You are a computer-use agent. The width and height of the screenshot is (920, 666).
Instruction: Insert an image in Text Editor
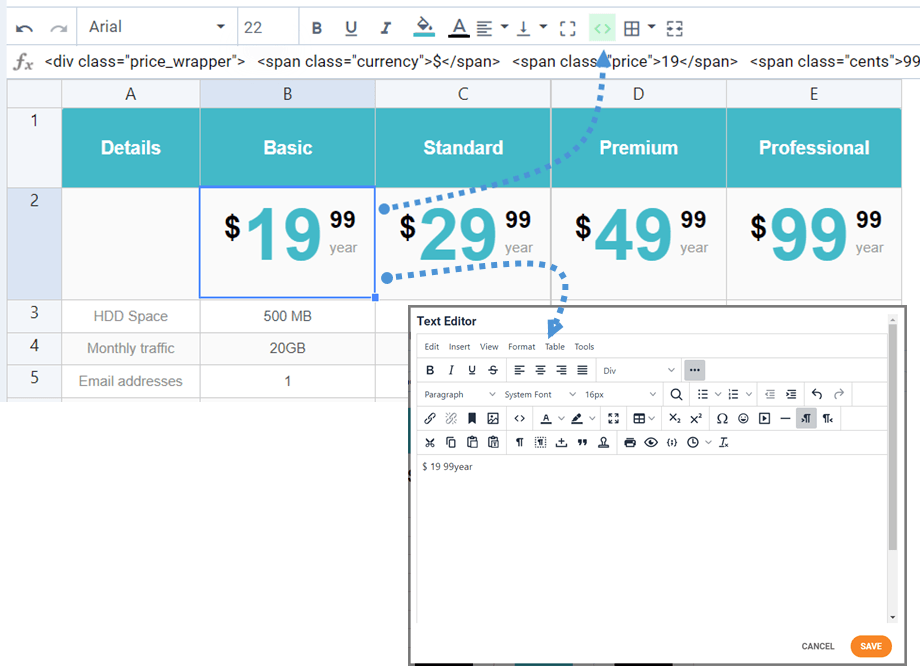click(x=493, y=419)
